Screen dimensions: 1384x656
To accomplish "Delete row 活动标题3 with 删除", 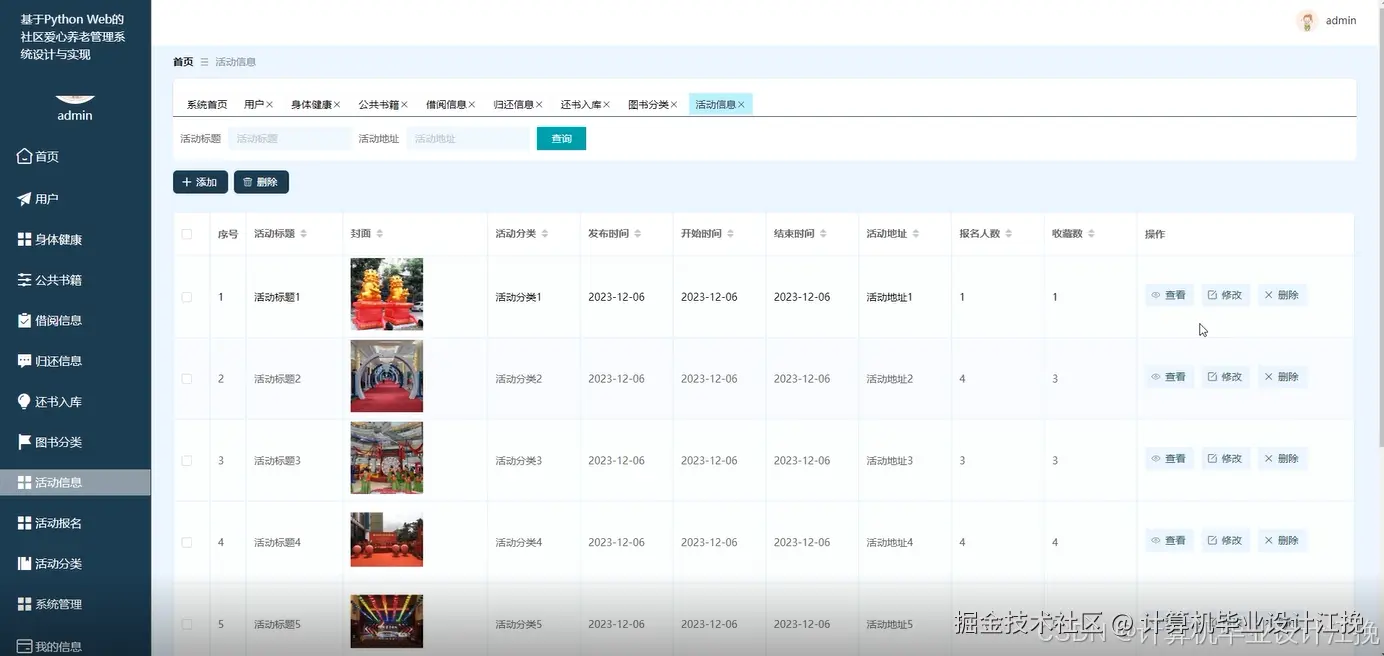I will (x=1282, y=459).
